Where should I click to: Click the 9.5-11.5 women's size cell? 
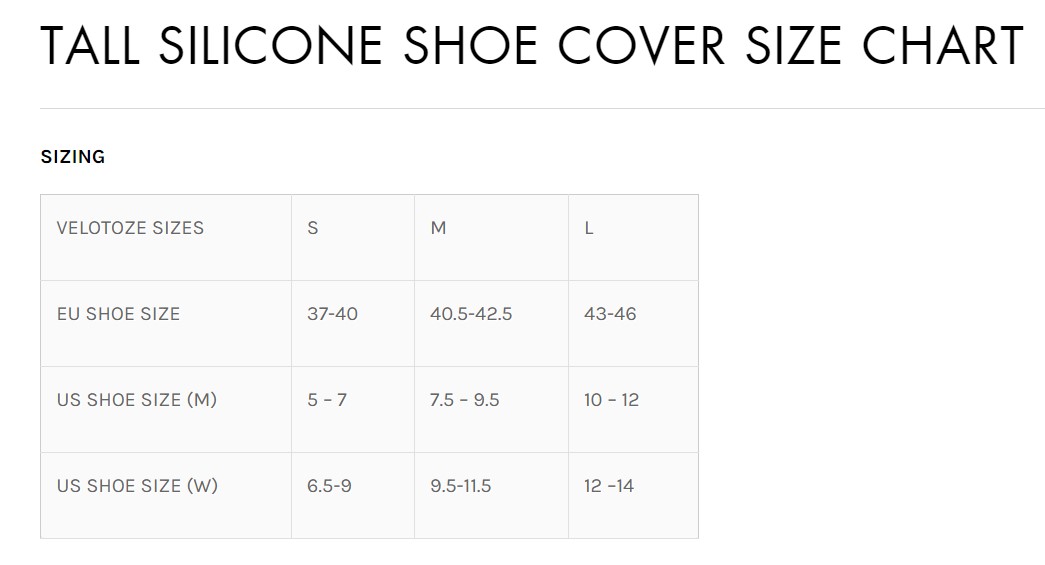click(x=461, y=486)
